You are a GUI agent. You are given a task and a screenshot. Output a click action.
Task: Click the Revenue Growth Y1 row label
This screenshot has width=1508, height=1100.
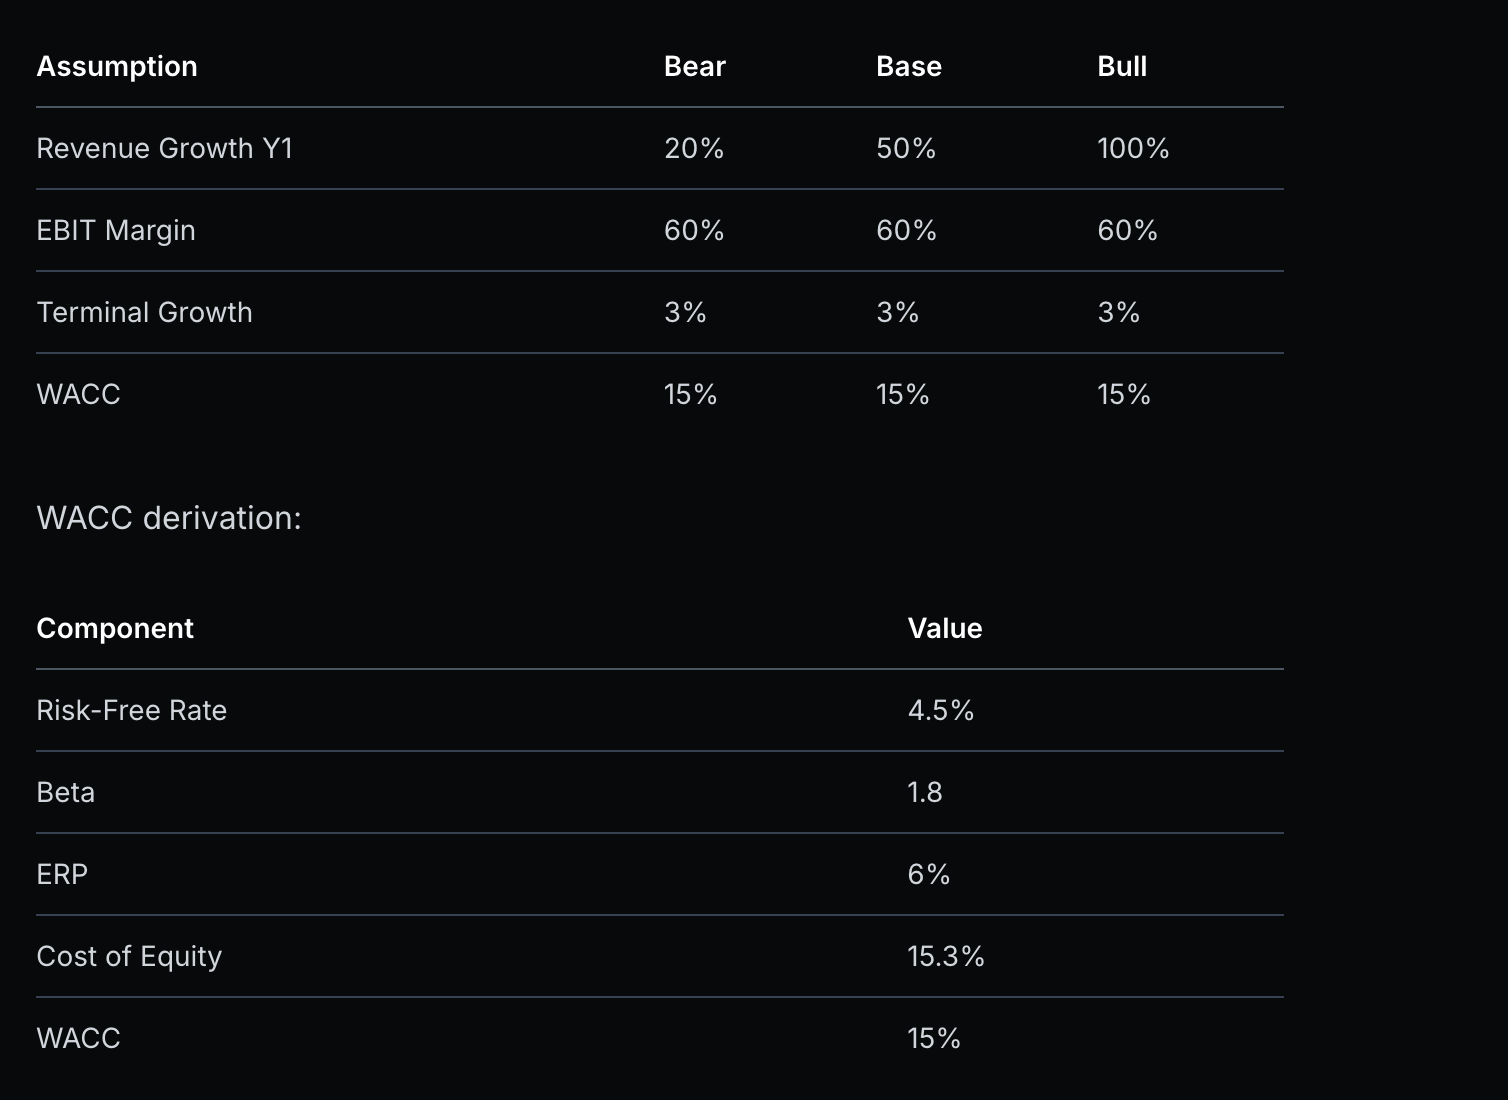164,148
